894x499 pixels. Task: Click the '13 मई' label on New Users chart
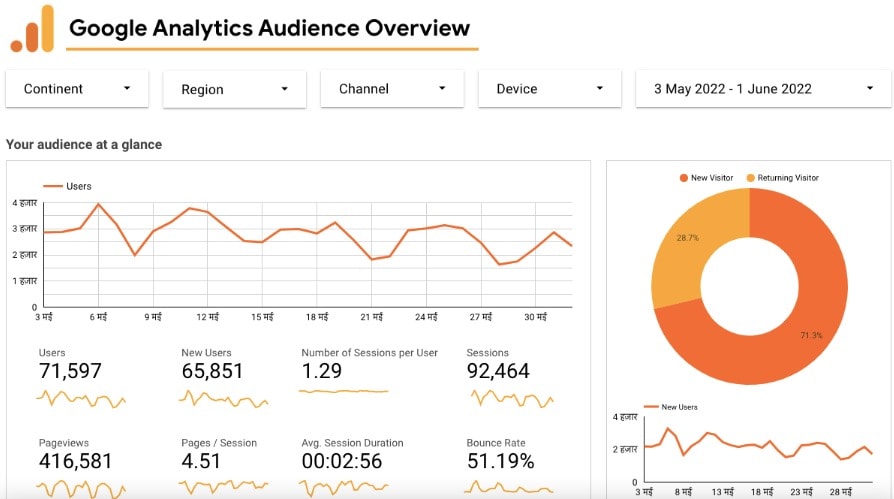click(x=722, y=491)
